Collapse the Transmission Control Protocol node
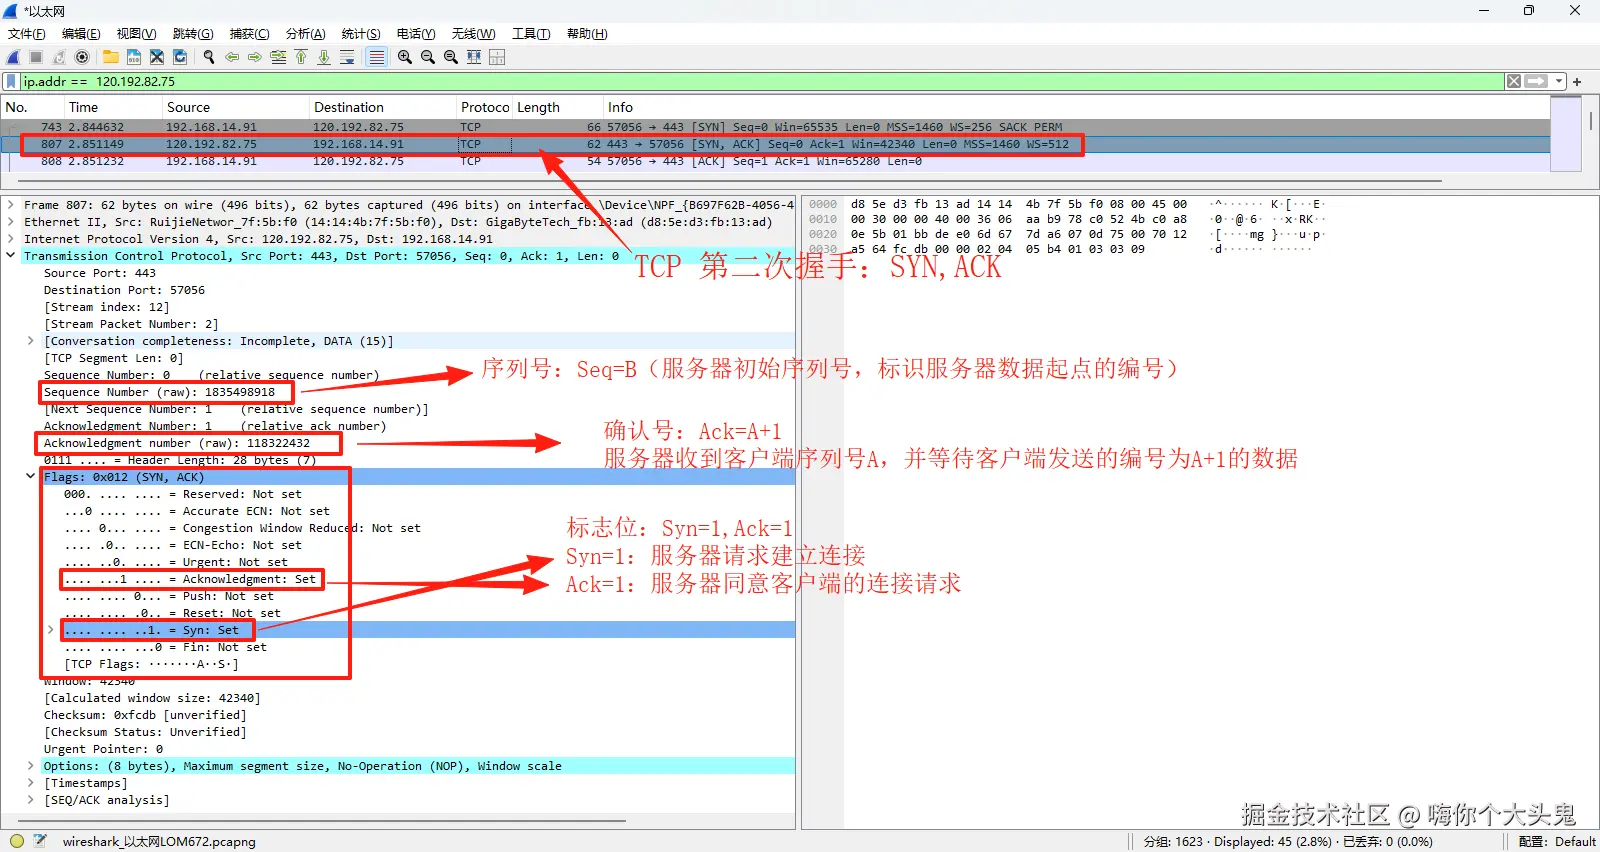Viewport: 1600px width, 852px height. [11, 256]
